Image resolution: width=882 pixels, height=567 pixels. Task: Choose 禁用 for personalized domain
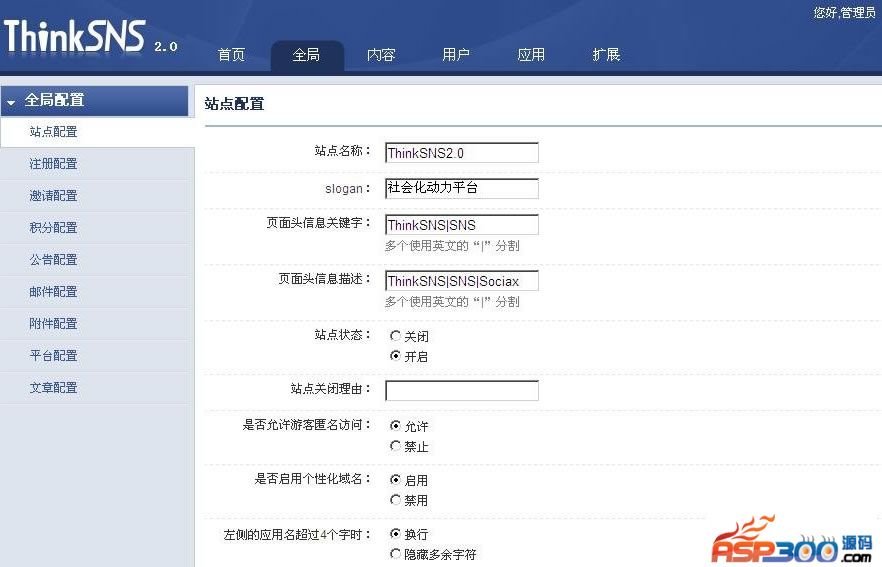point(395,500)
